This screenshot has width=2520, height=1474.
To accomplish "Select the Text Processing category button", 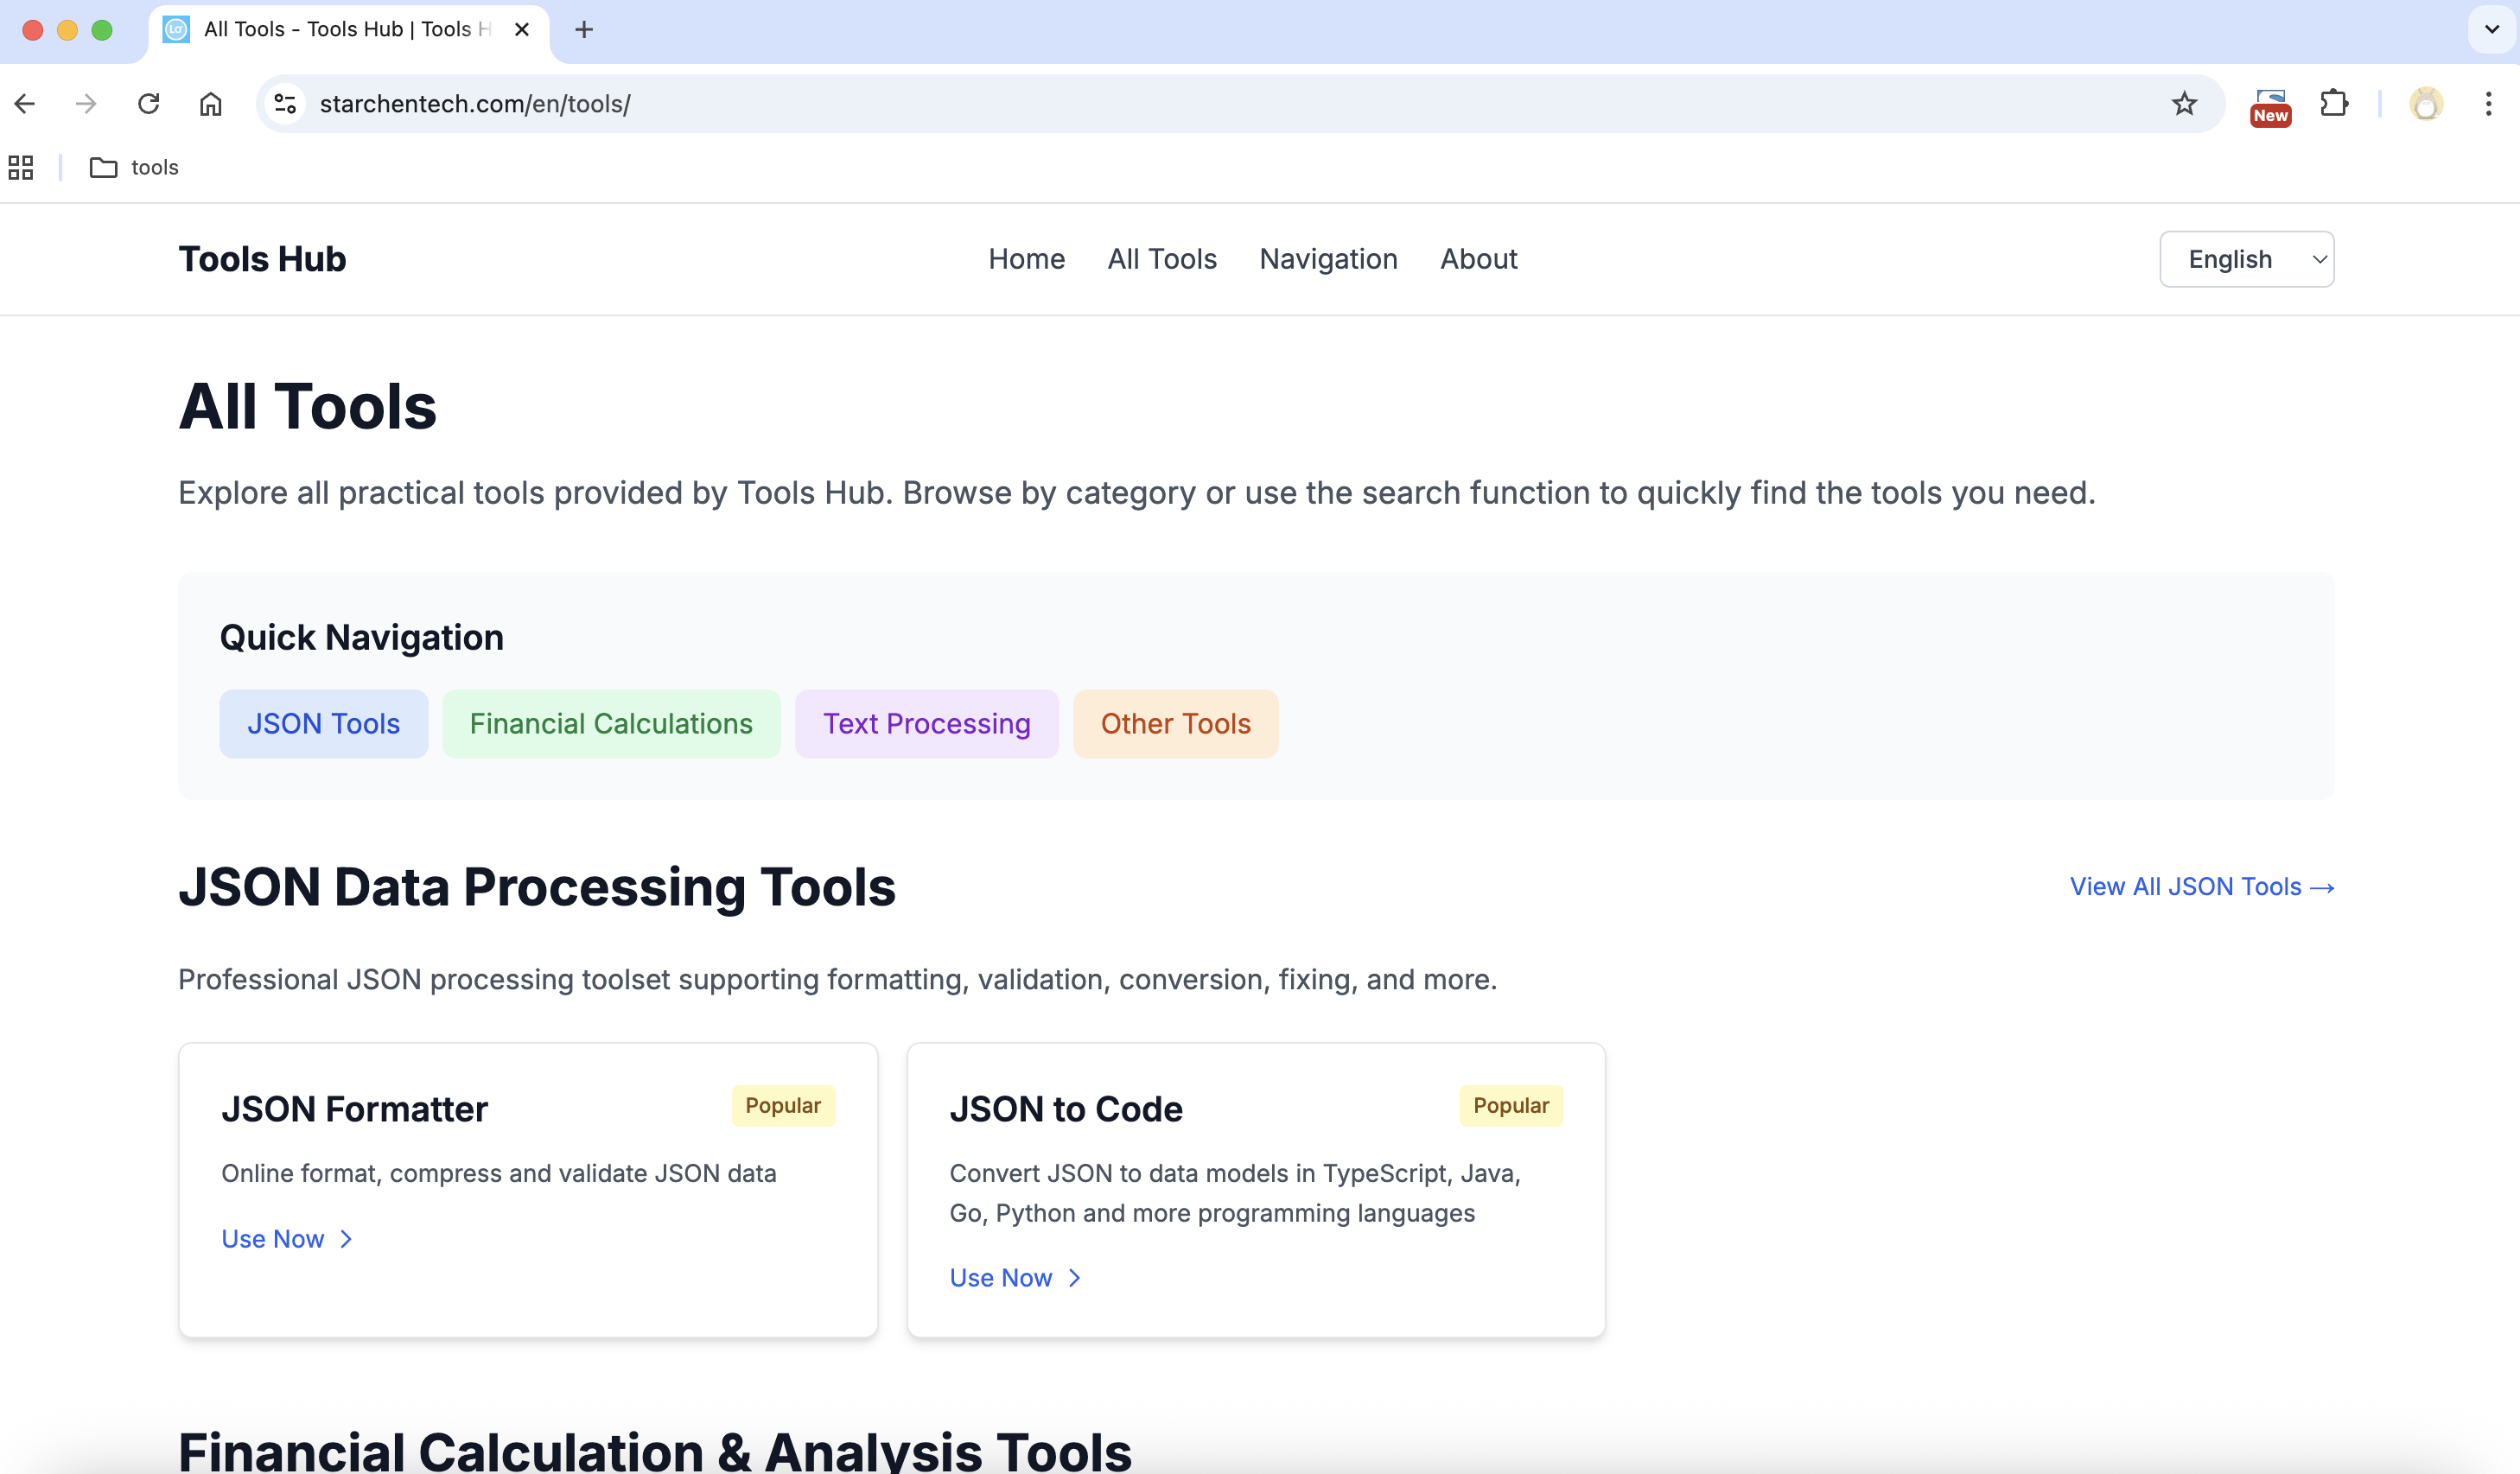I will point(926,723).
